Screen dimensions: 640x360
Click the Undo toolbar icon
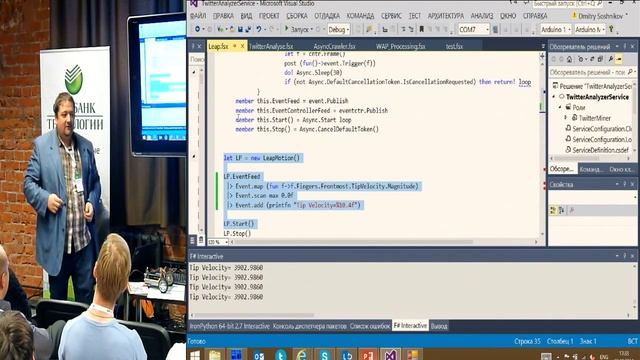[258, 29]
